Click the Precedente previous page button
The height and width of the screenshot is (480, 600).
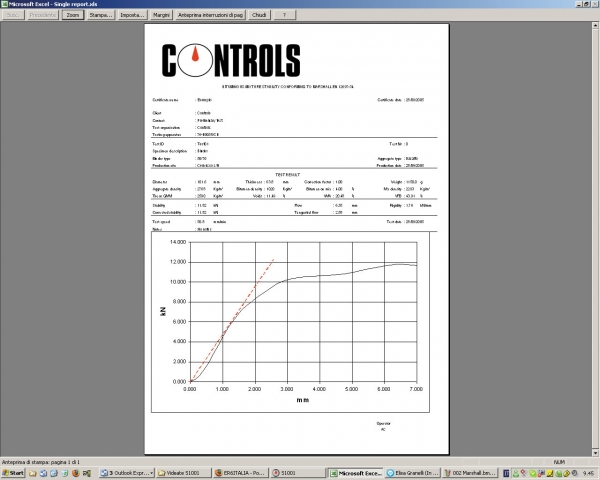(x=42, y=15)
